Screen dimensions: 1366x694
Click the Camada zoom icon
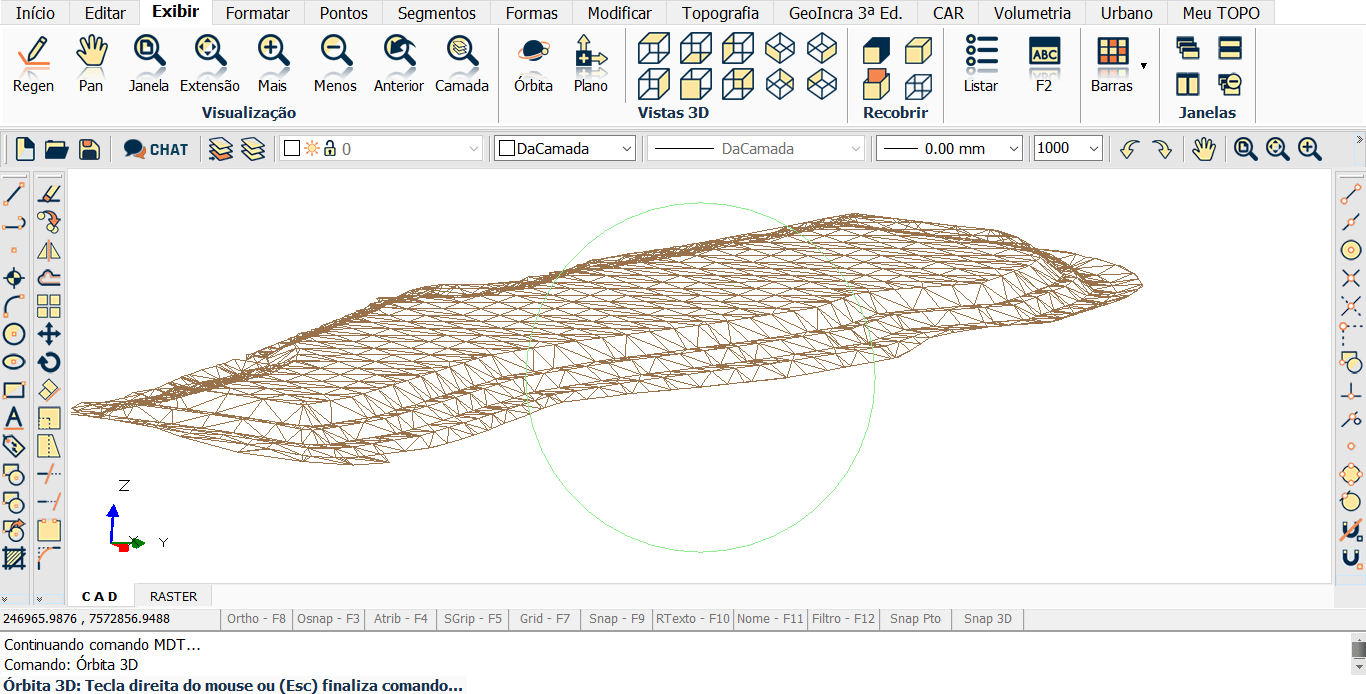(x=462, y=52)
